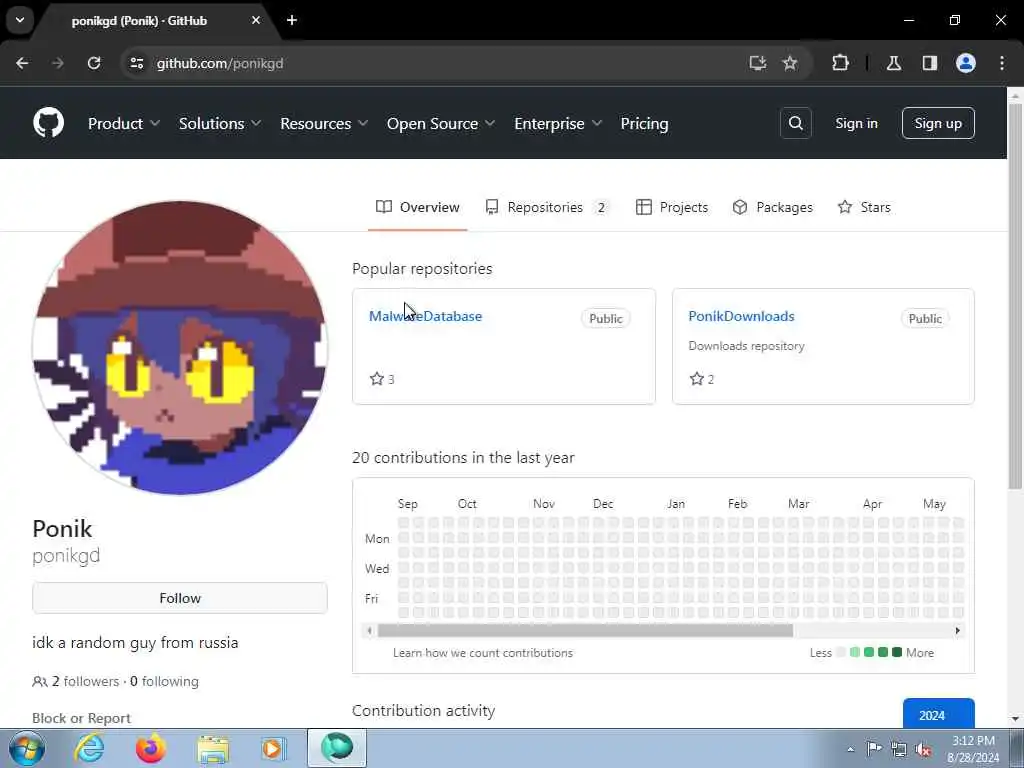1024x768 pixels.
Task: Go back with browser back arrow
Action: (22, 63)
